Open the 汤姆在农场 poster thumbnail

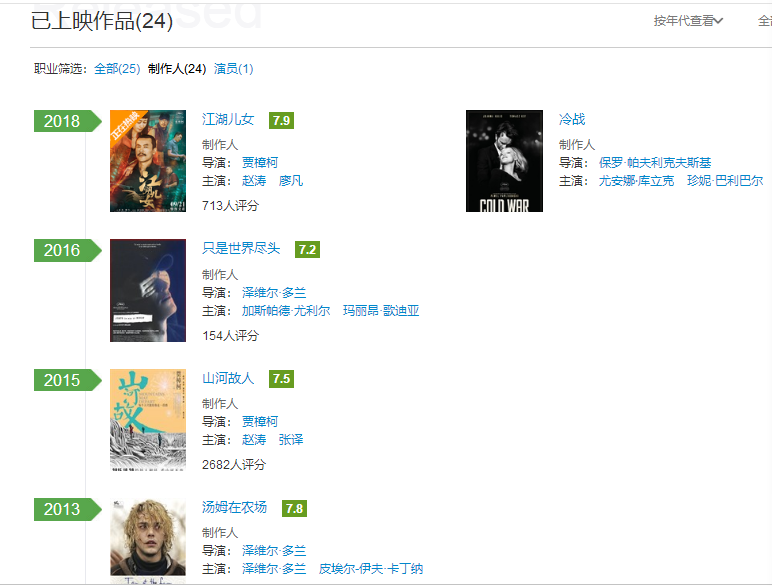coord(148,542)
